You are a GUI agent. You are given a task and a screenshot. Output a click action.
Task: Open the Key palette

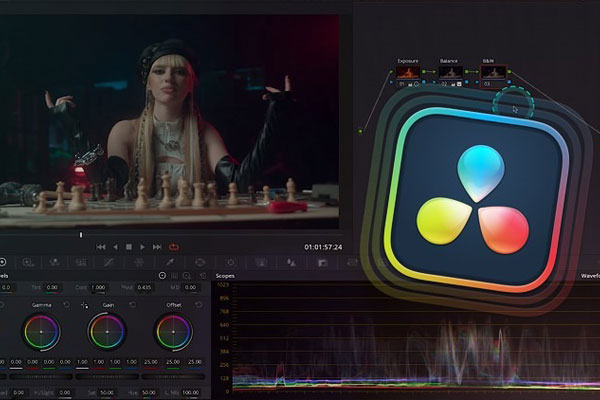pos(323,263)
